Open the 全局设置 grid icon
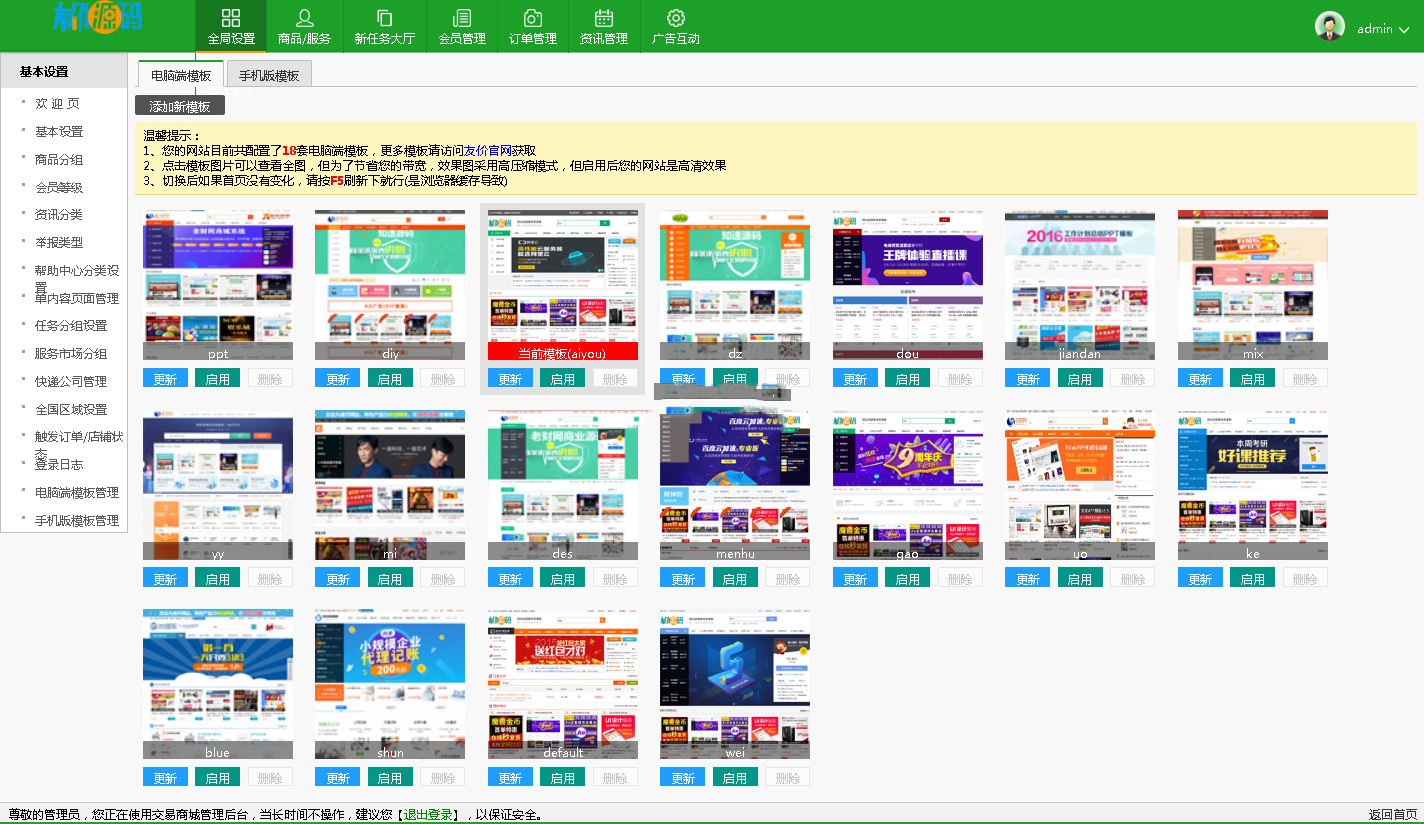 231,18
